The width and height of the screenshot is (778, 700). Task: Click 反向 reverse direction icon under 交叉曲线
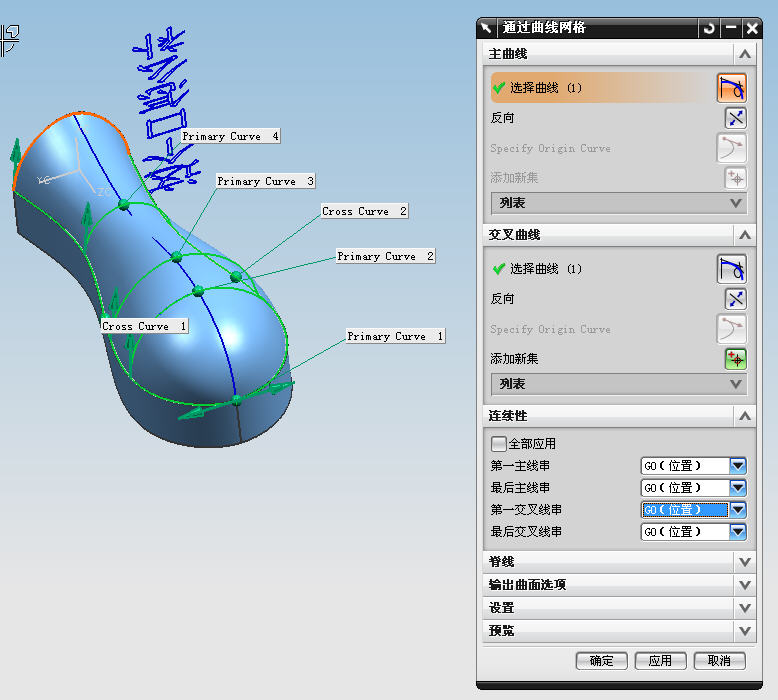point(735,299)
